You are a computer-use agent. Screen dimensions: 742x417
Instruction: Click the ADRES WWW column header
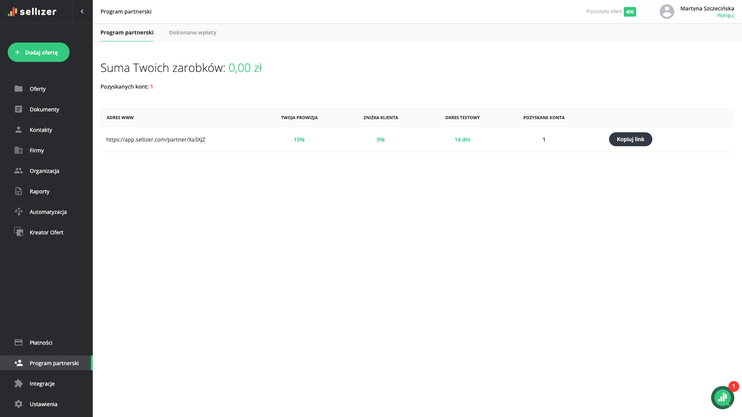coord(120,117)
